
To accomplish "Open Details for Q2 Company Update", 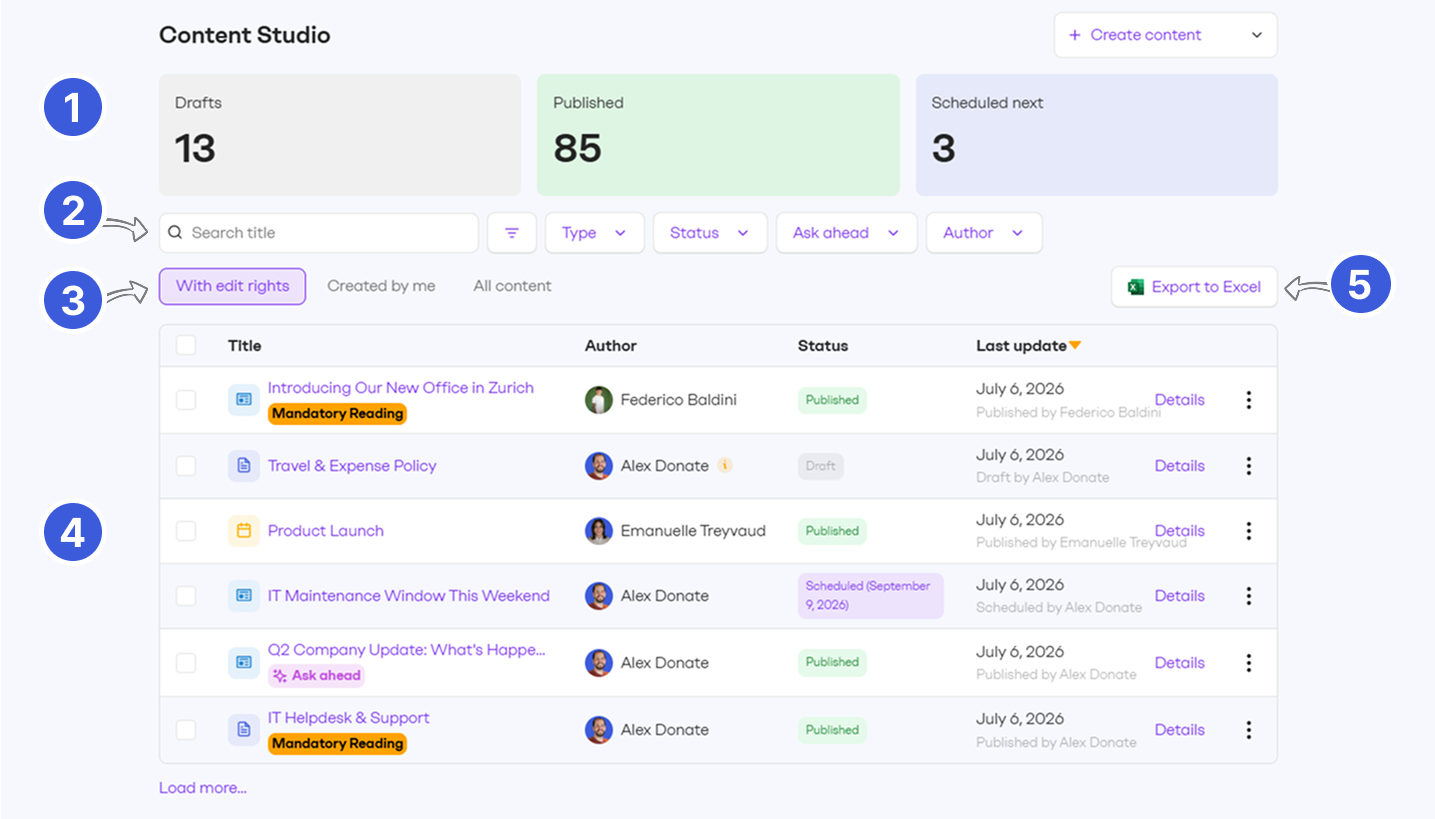I will pos(1180,662).
